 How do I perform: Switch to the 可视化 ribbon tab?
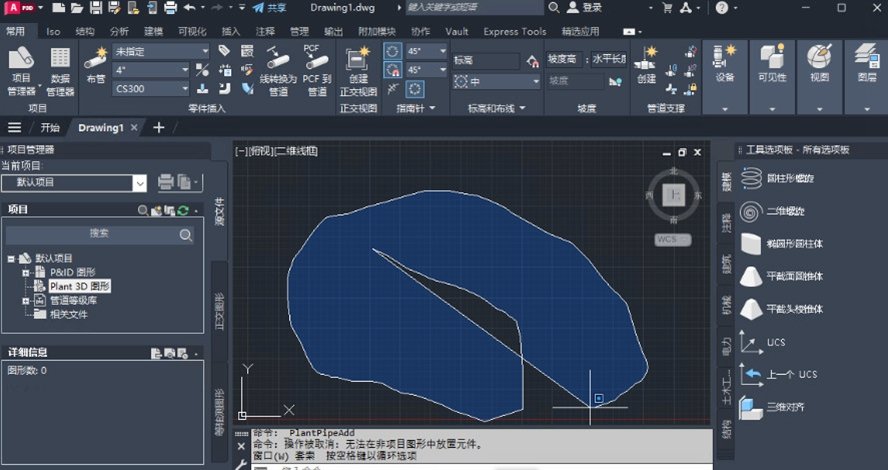(192, 31)
